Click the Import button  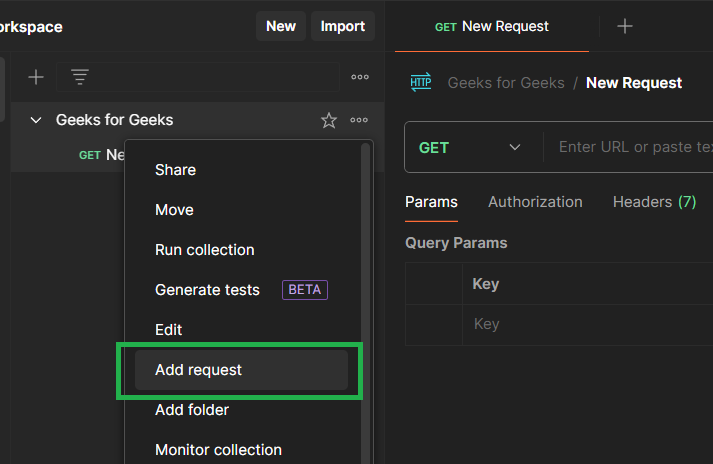(343, 27)
